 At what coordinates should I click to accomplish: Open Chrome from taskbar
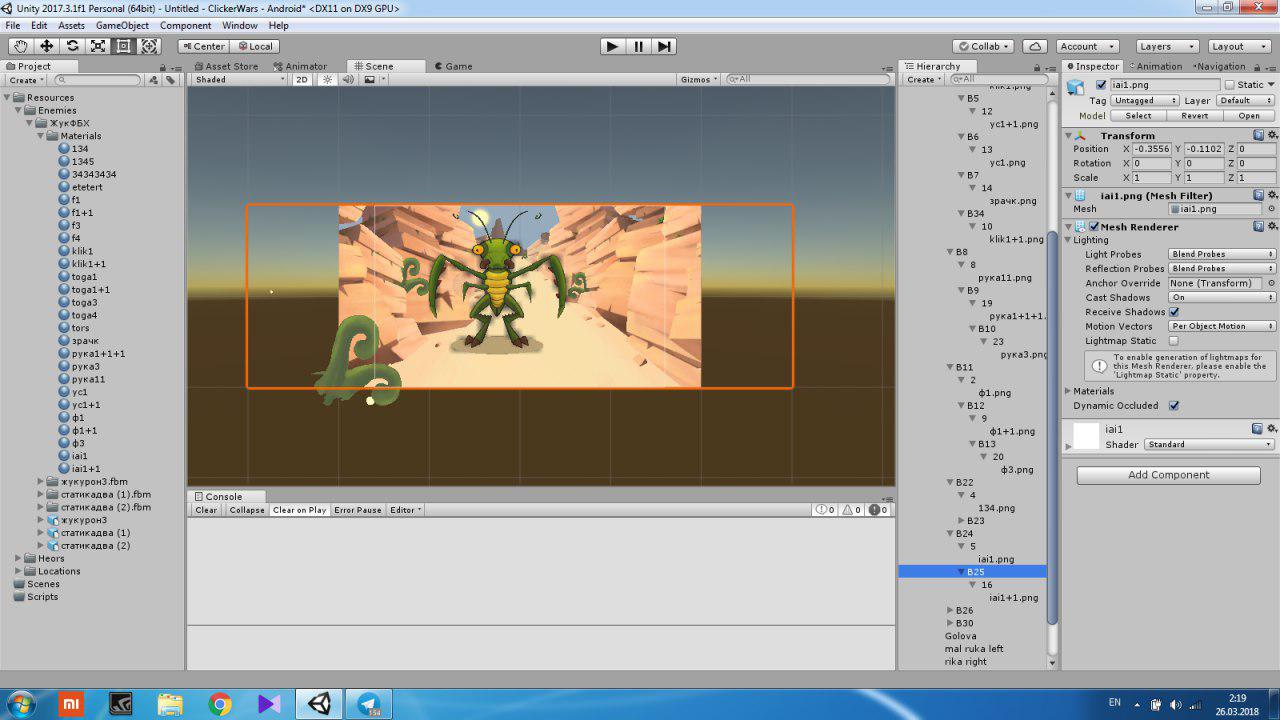coord(220,704)
